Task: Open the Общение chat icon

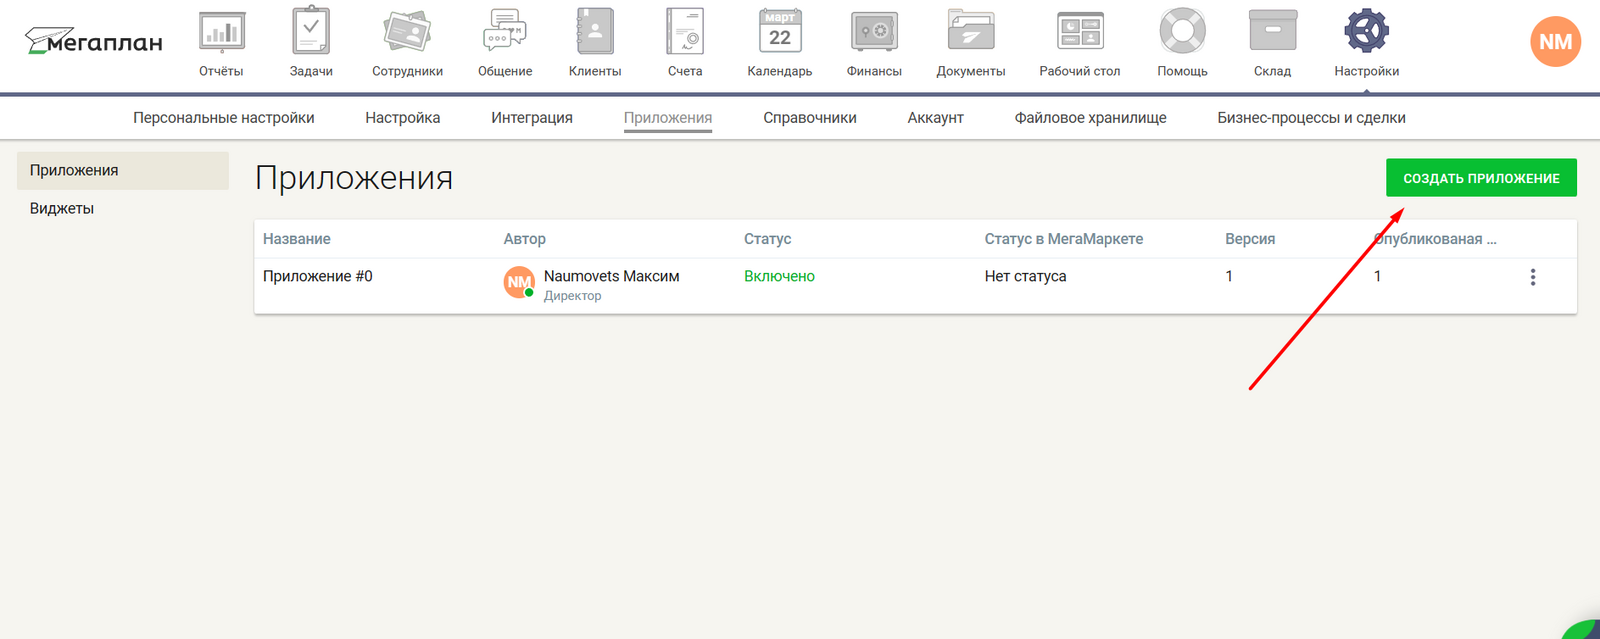Action: tap(504, 33)
